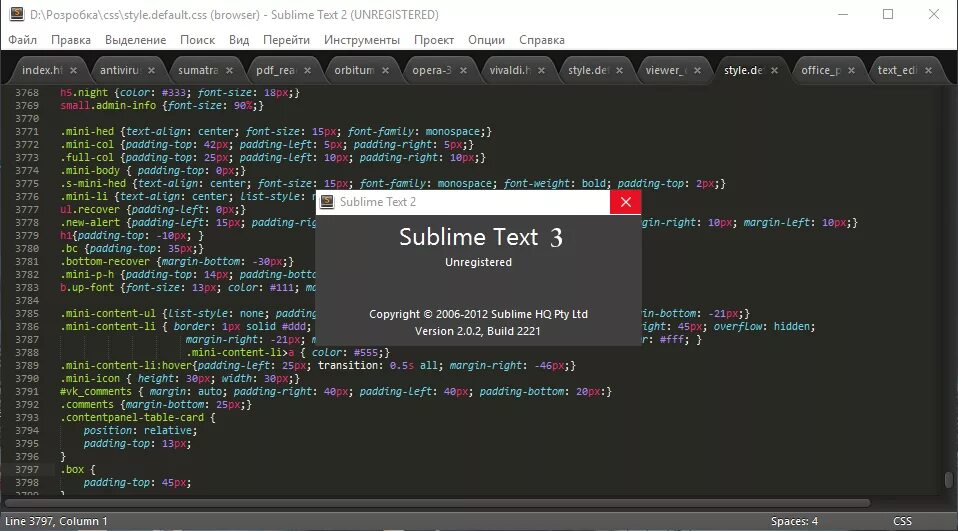The width and height of the screenshot is (958, 531).
Task: Click the vertical scrollbar thumb
Action: click(949, 480)
